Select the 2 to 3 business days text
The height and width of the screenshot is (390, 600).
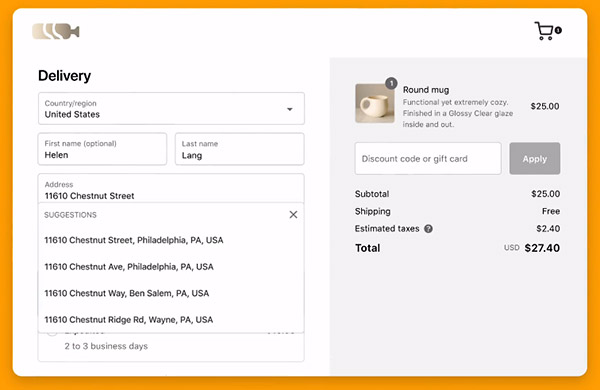tap(106, 346)
